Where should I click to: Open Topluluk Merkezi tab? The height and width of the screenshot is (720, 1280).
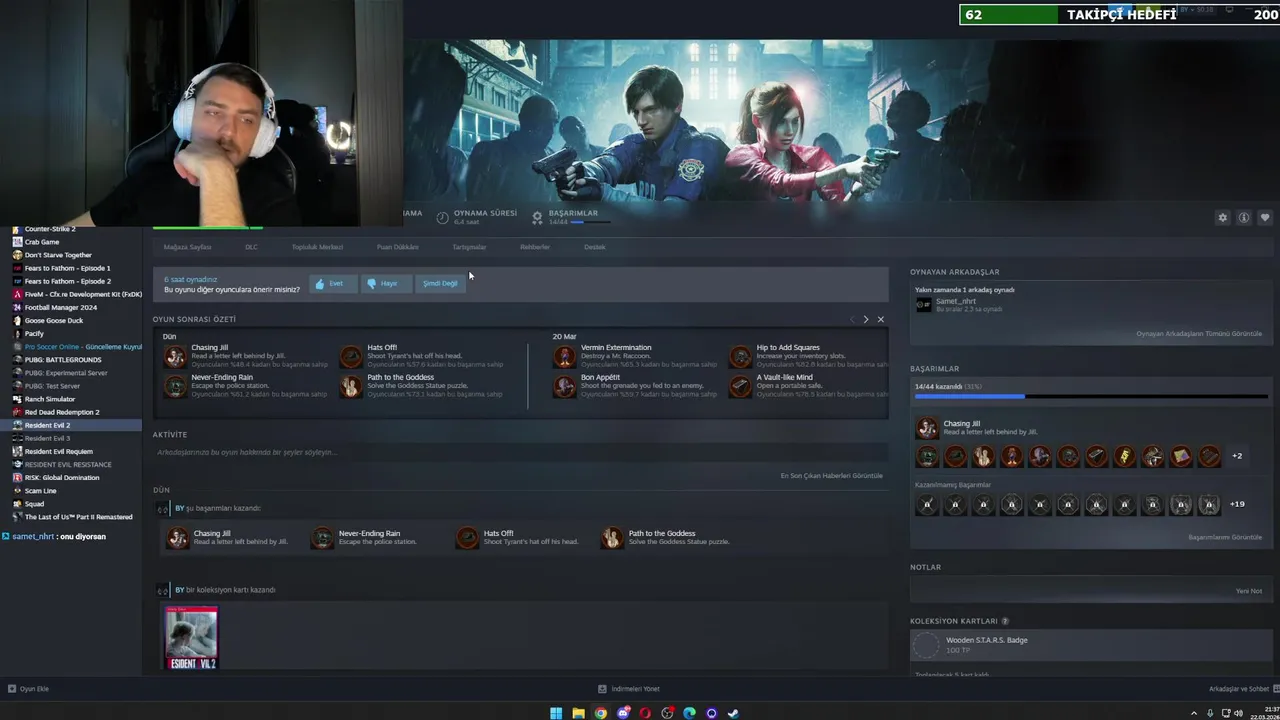tap(317, 247)
